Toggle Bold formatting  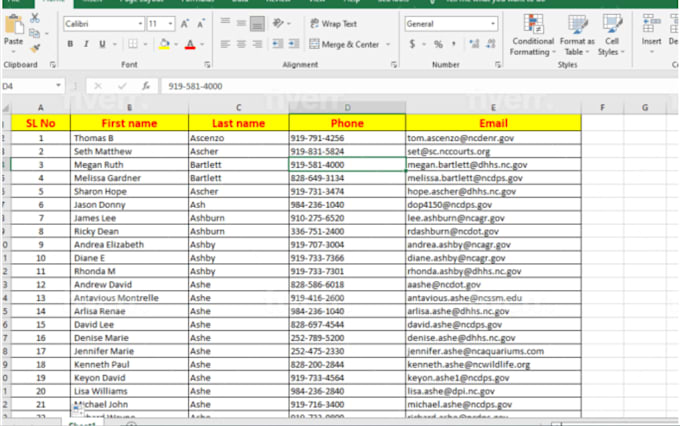(70, 44)
